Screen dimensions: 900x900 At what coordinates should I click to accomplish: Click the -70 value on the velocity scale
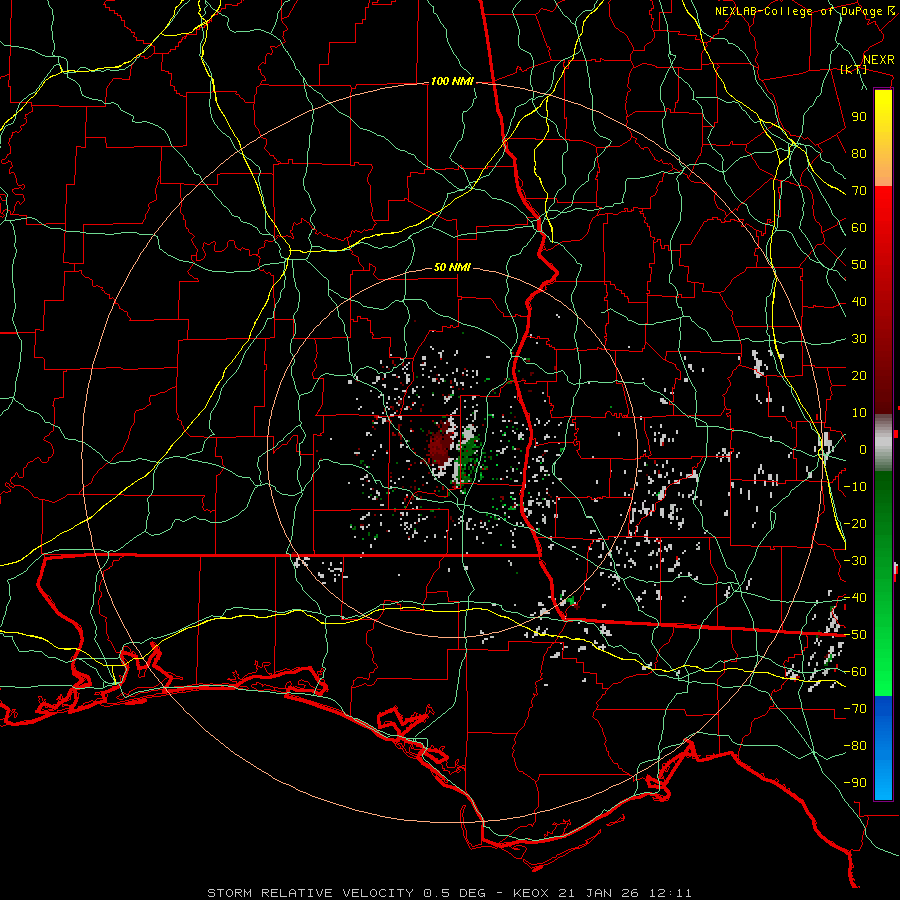[x=855, y=709]
